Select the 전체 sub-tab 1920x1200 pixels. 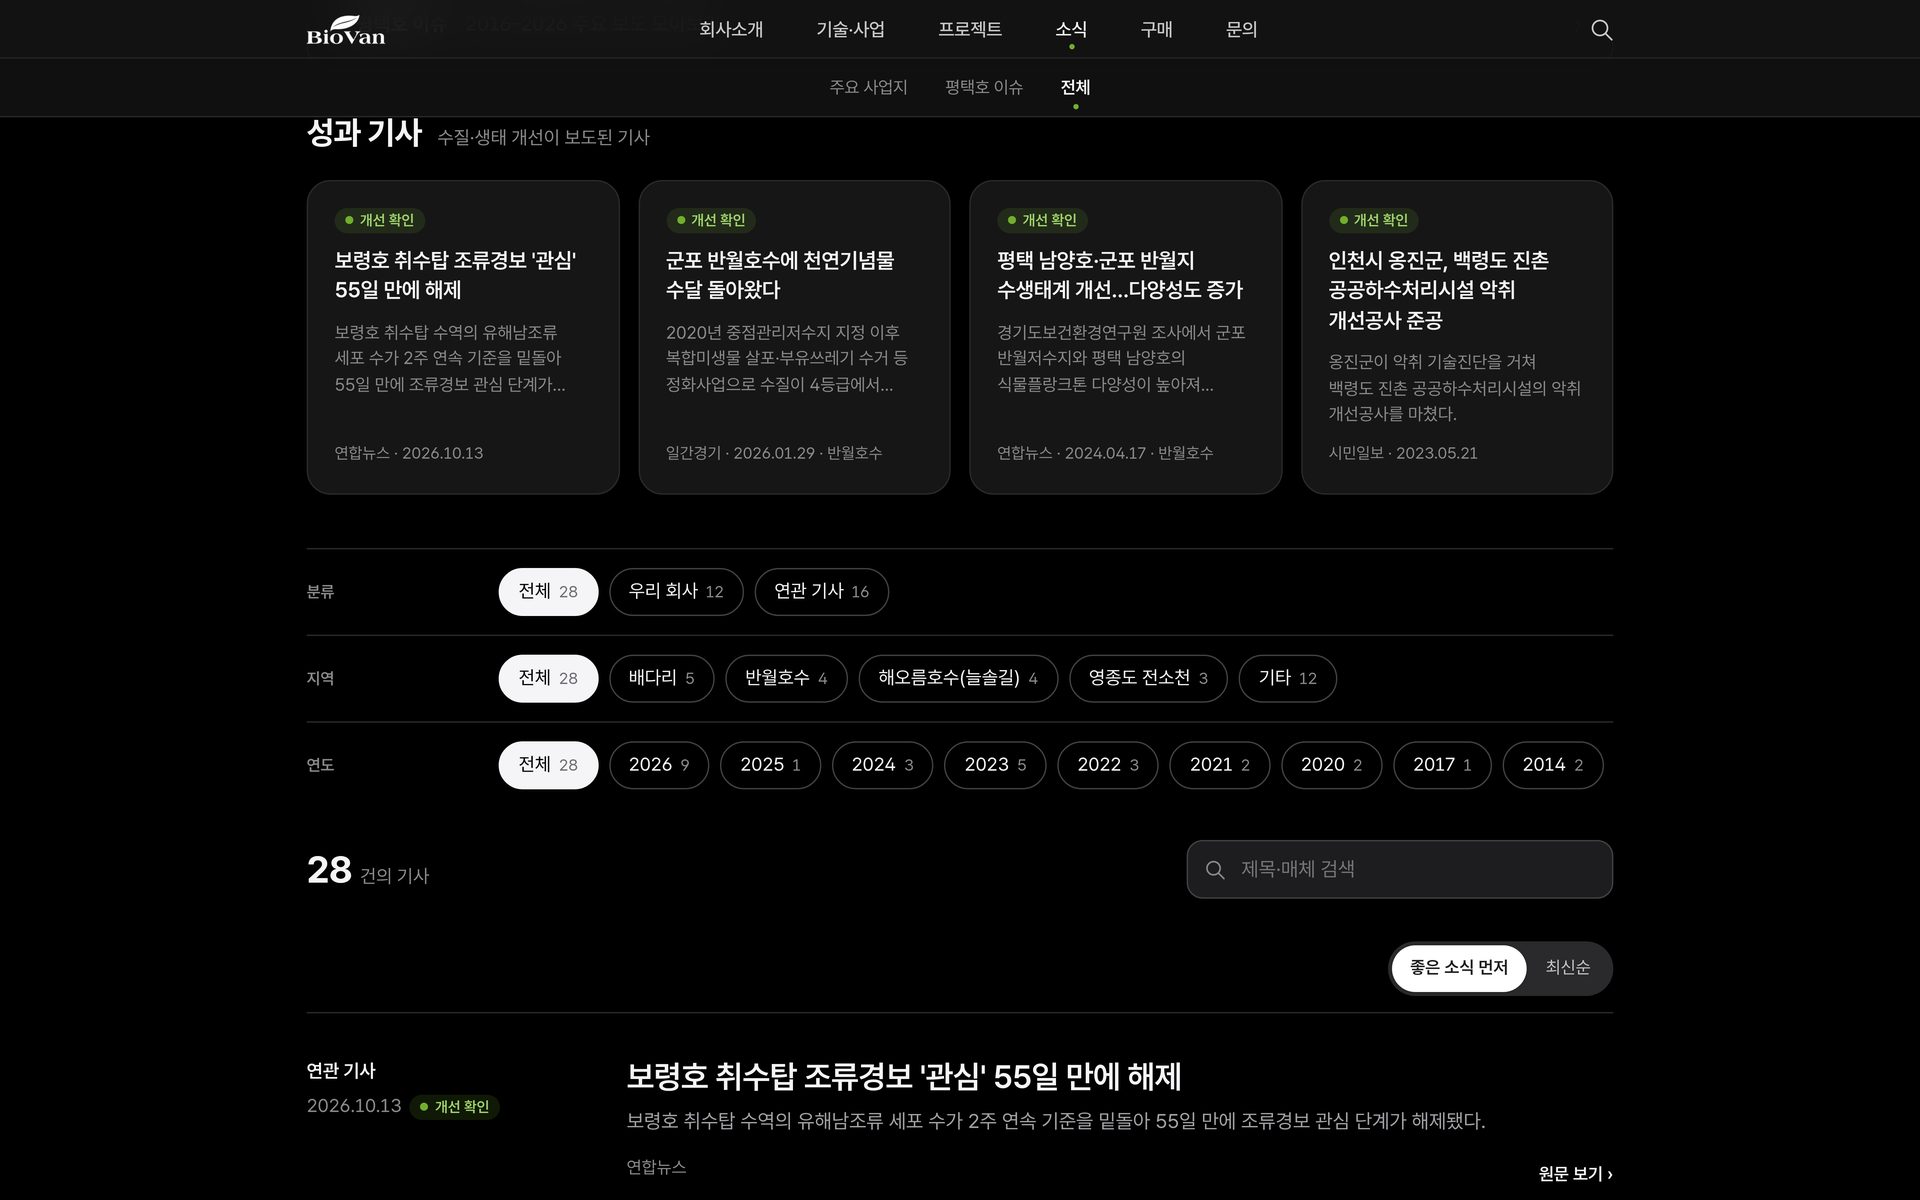point(1075,87)
